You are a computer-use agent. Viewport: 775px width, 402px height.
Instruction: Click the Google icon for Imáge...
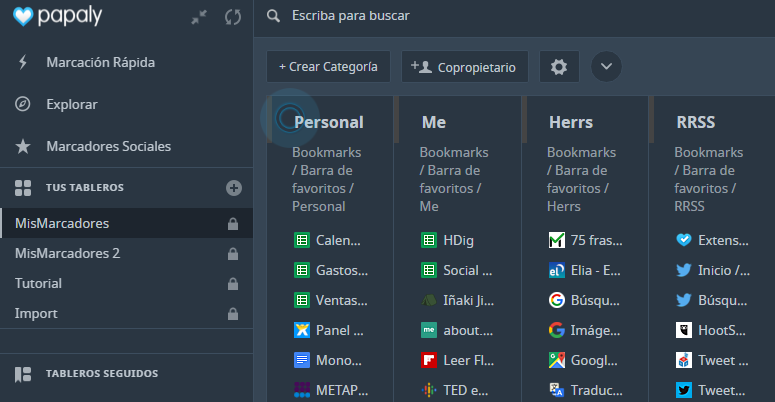tap(557, 330)
